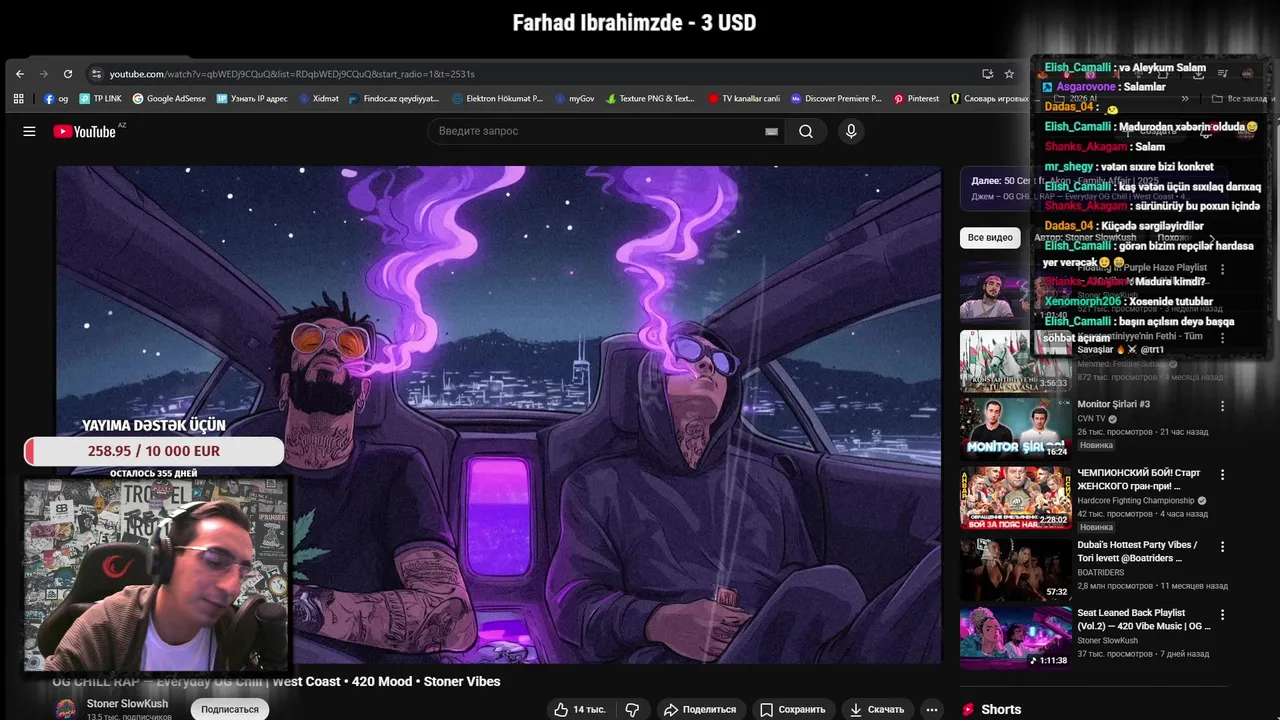Open options menu for Monitor Şirləri #3
Image resolution: width=1280 pixels, height=720 pixels.
[x=1222, y=406]
